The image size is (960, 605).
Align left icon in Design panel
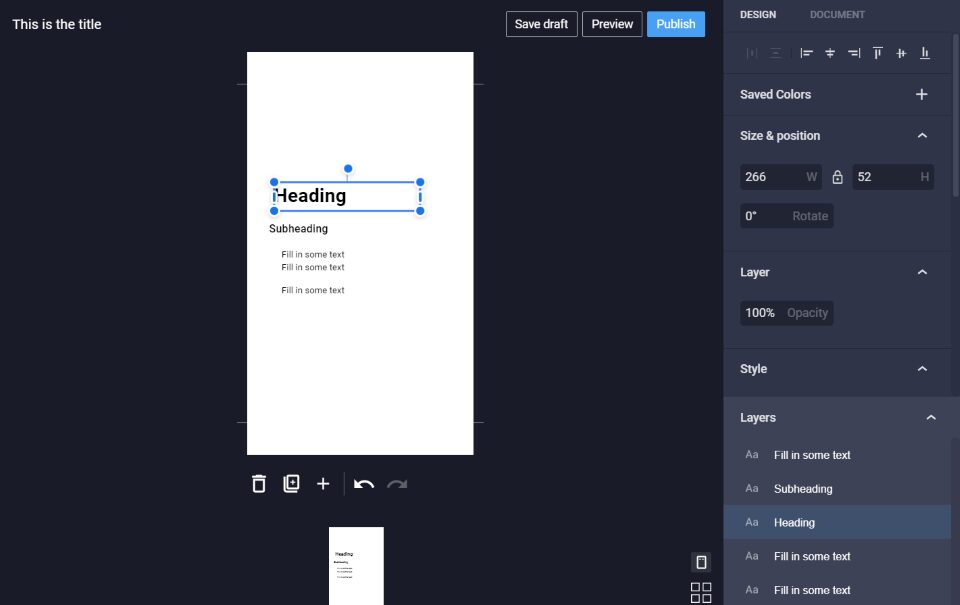(806, 53)
